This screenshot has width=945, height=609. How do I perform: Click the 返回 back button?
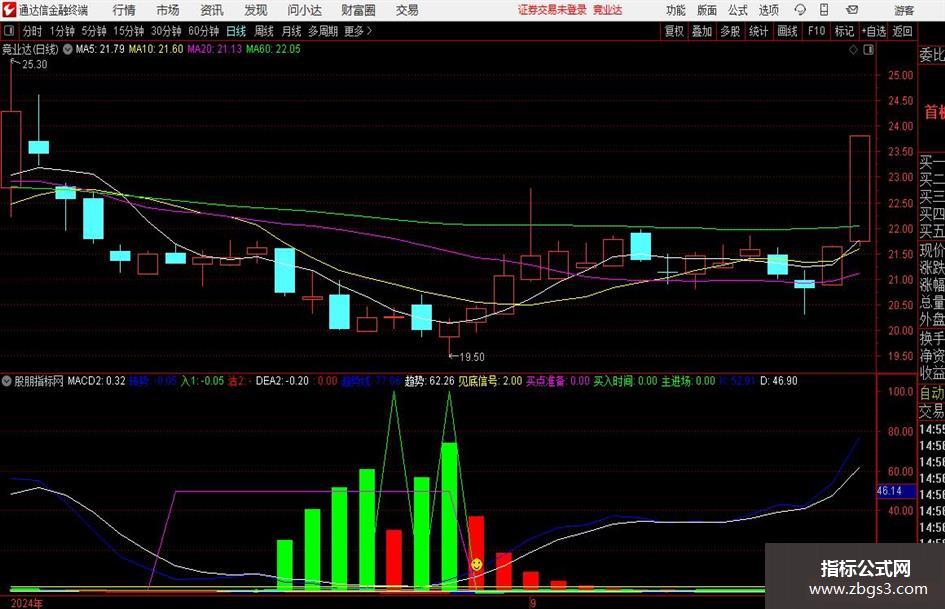tap(902, 31)
